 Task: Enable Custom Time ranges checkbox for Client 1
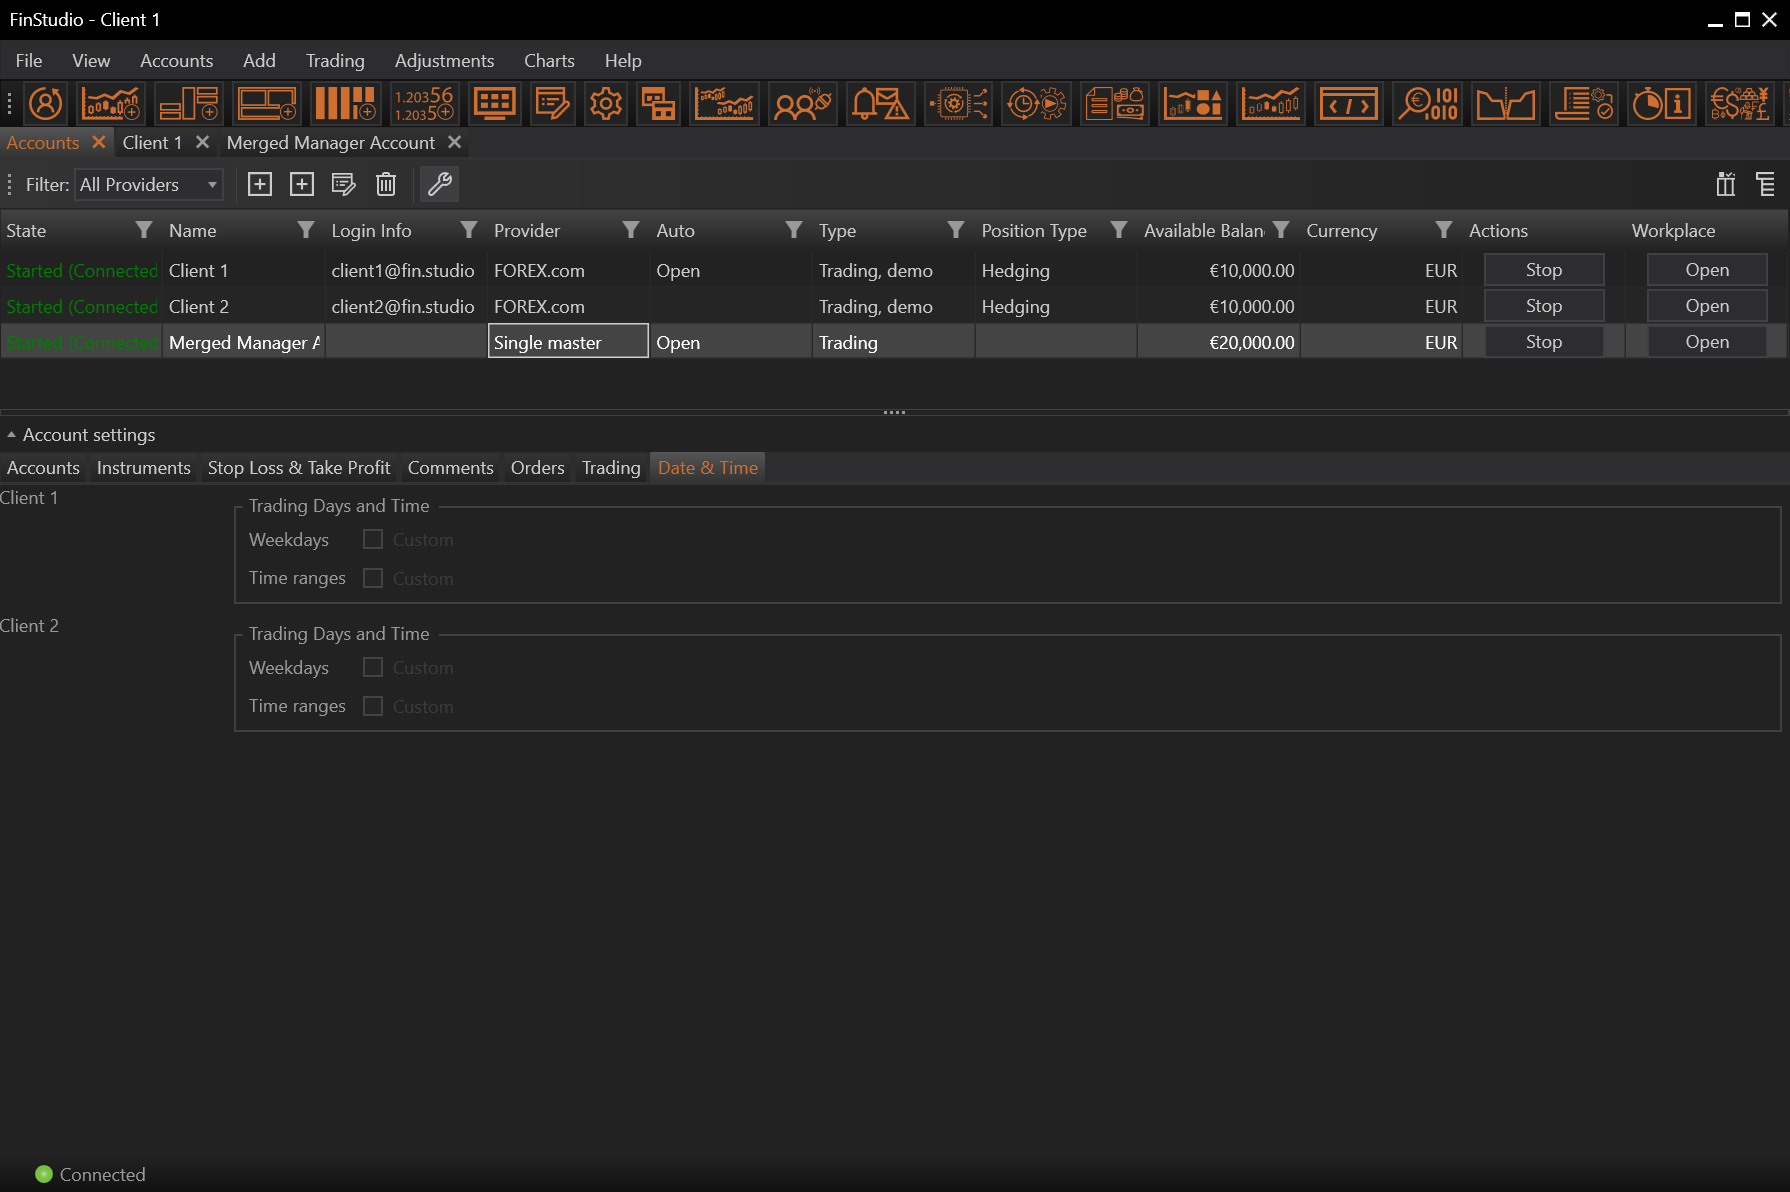pos(373,578)
